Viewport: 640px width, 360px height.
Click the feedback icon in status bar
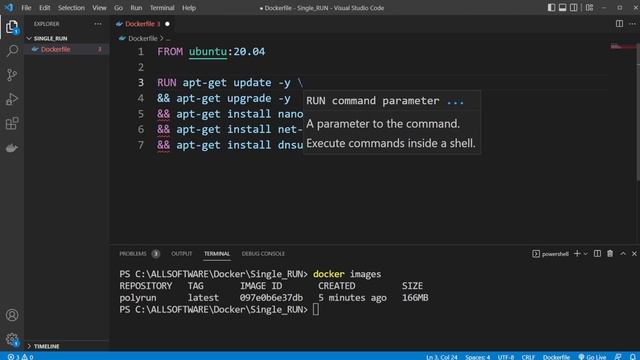point(618,357)
